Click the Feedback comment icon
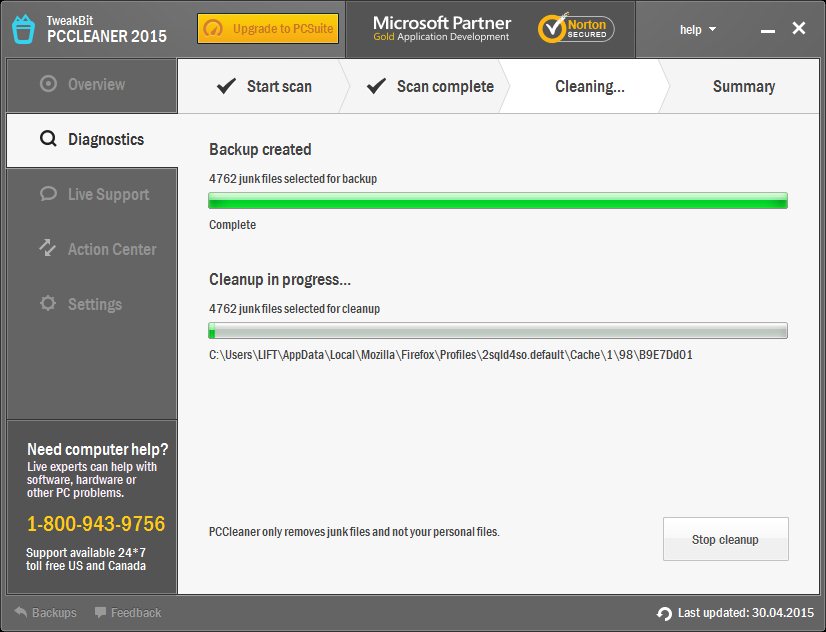Screen dimensions: 826x632 pyautogui.click(x=100, y=612)
